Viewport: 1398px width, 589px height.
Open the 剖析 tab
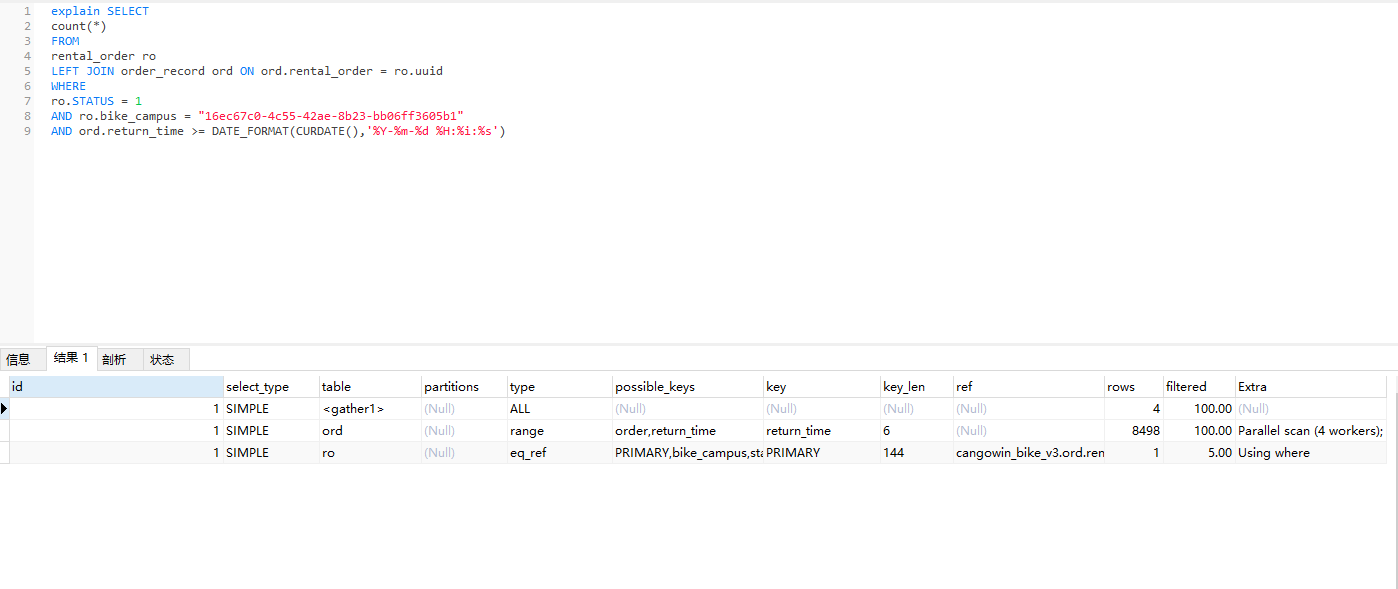[x=114, y=359]
